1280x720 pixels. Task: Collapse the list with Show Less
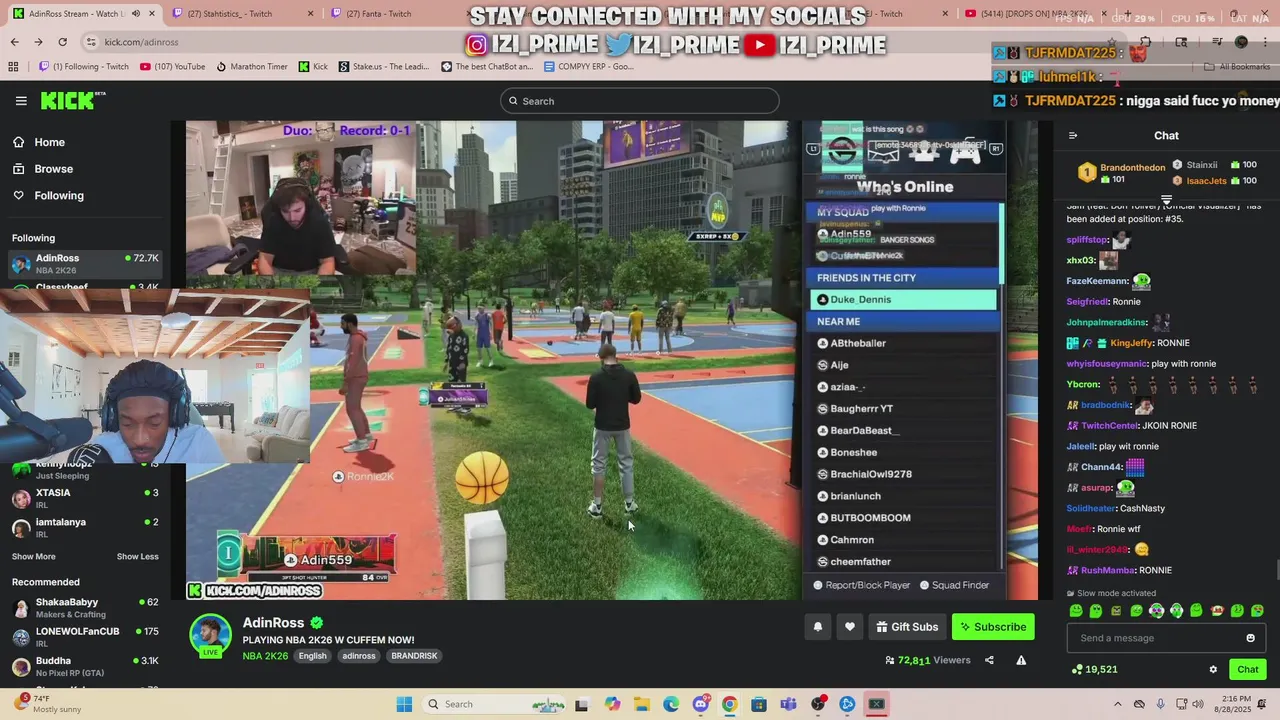(137, 557)
